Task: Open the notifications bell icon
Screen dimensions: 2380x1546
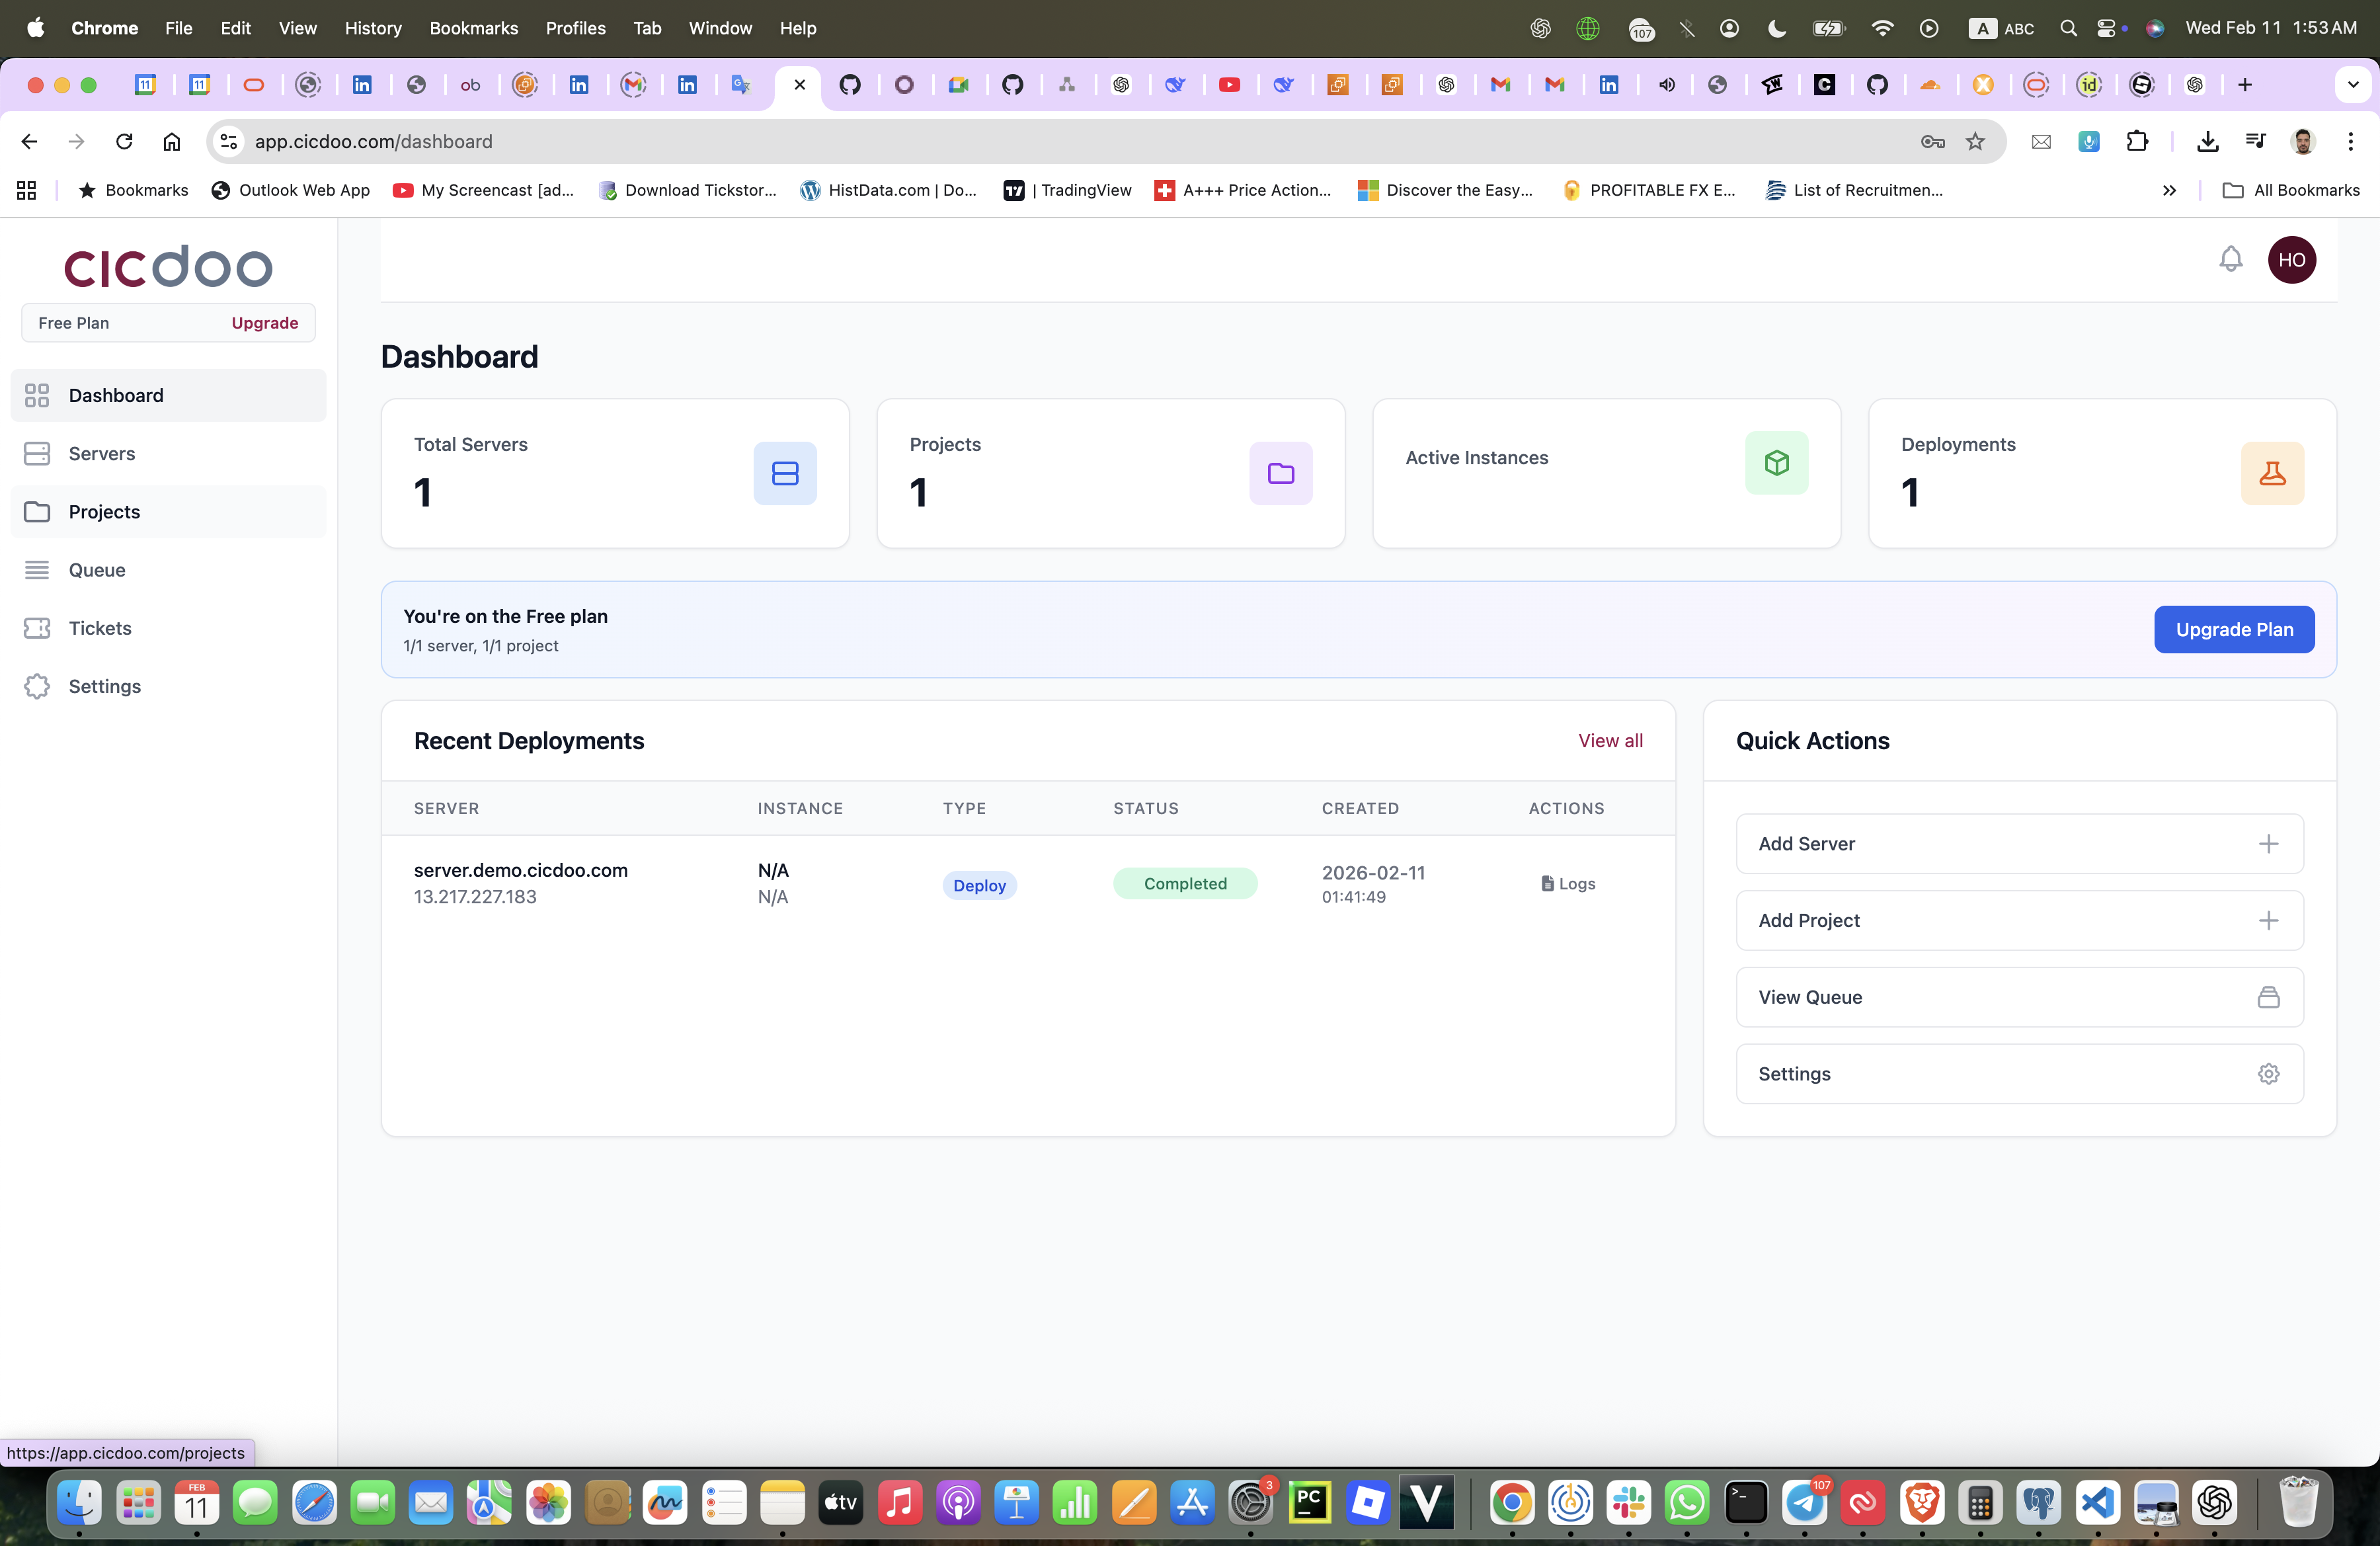Action: click(2230, 260)
